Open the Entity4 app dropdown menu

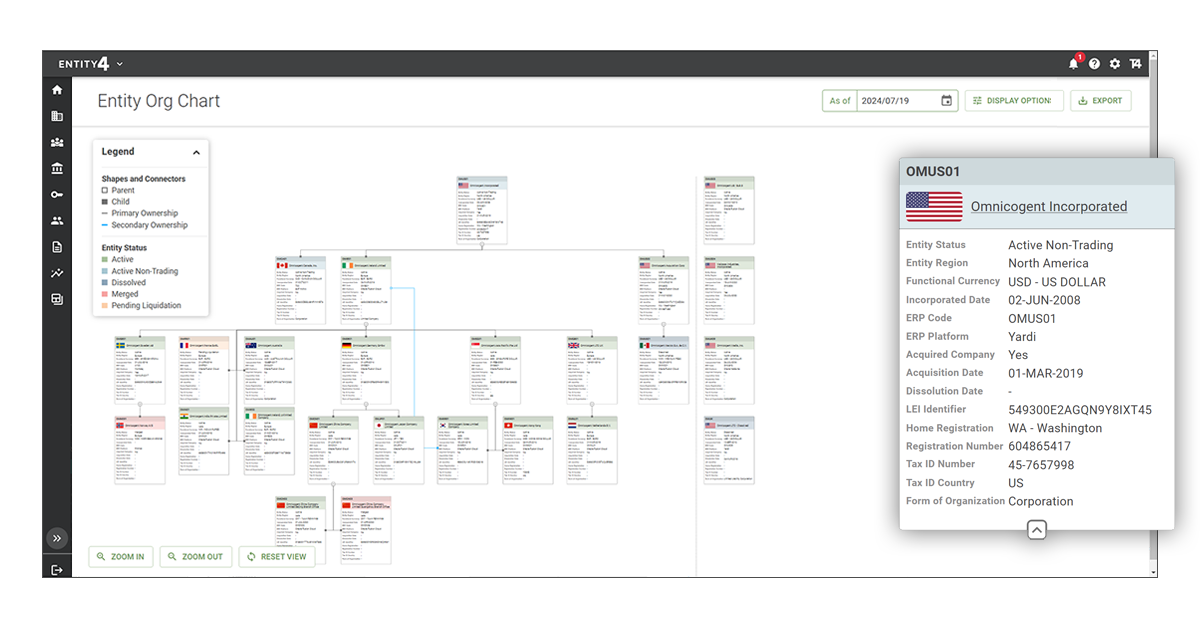click(x=120, y=64)
